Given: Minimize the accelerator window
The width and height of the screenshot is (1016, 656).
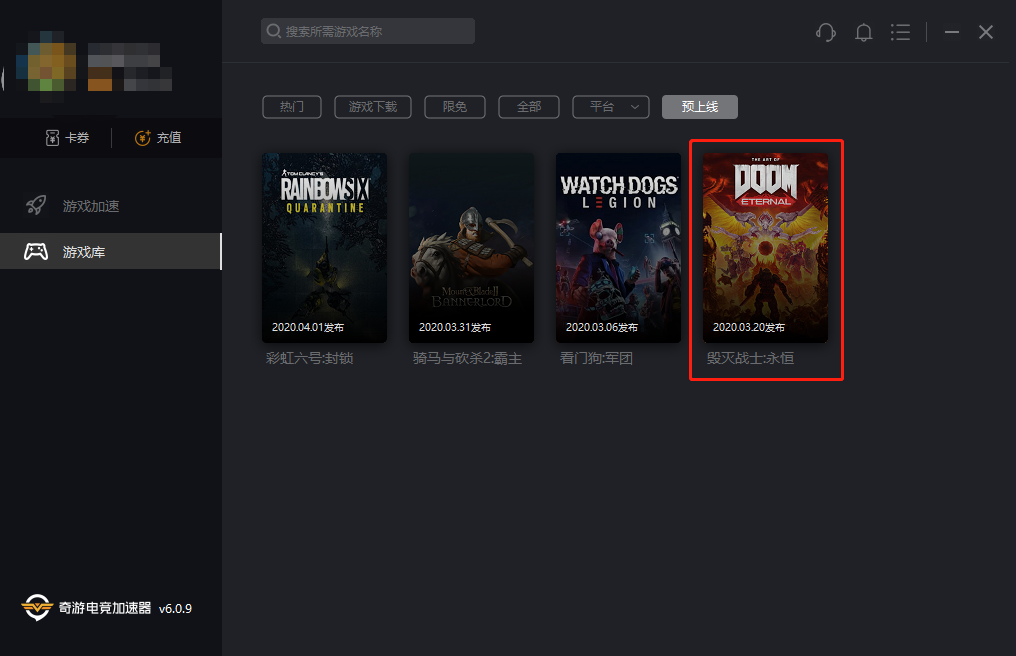Looking at the screenshot, I should click(x=952, y=32).
